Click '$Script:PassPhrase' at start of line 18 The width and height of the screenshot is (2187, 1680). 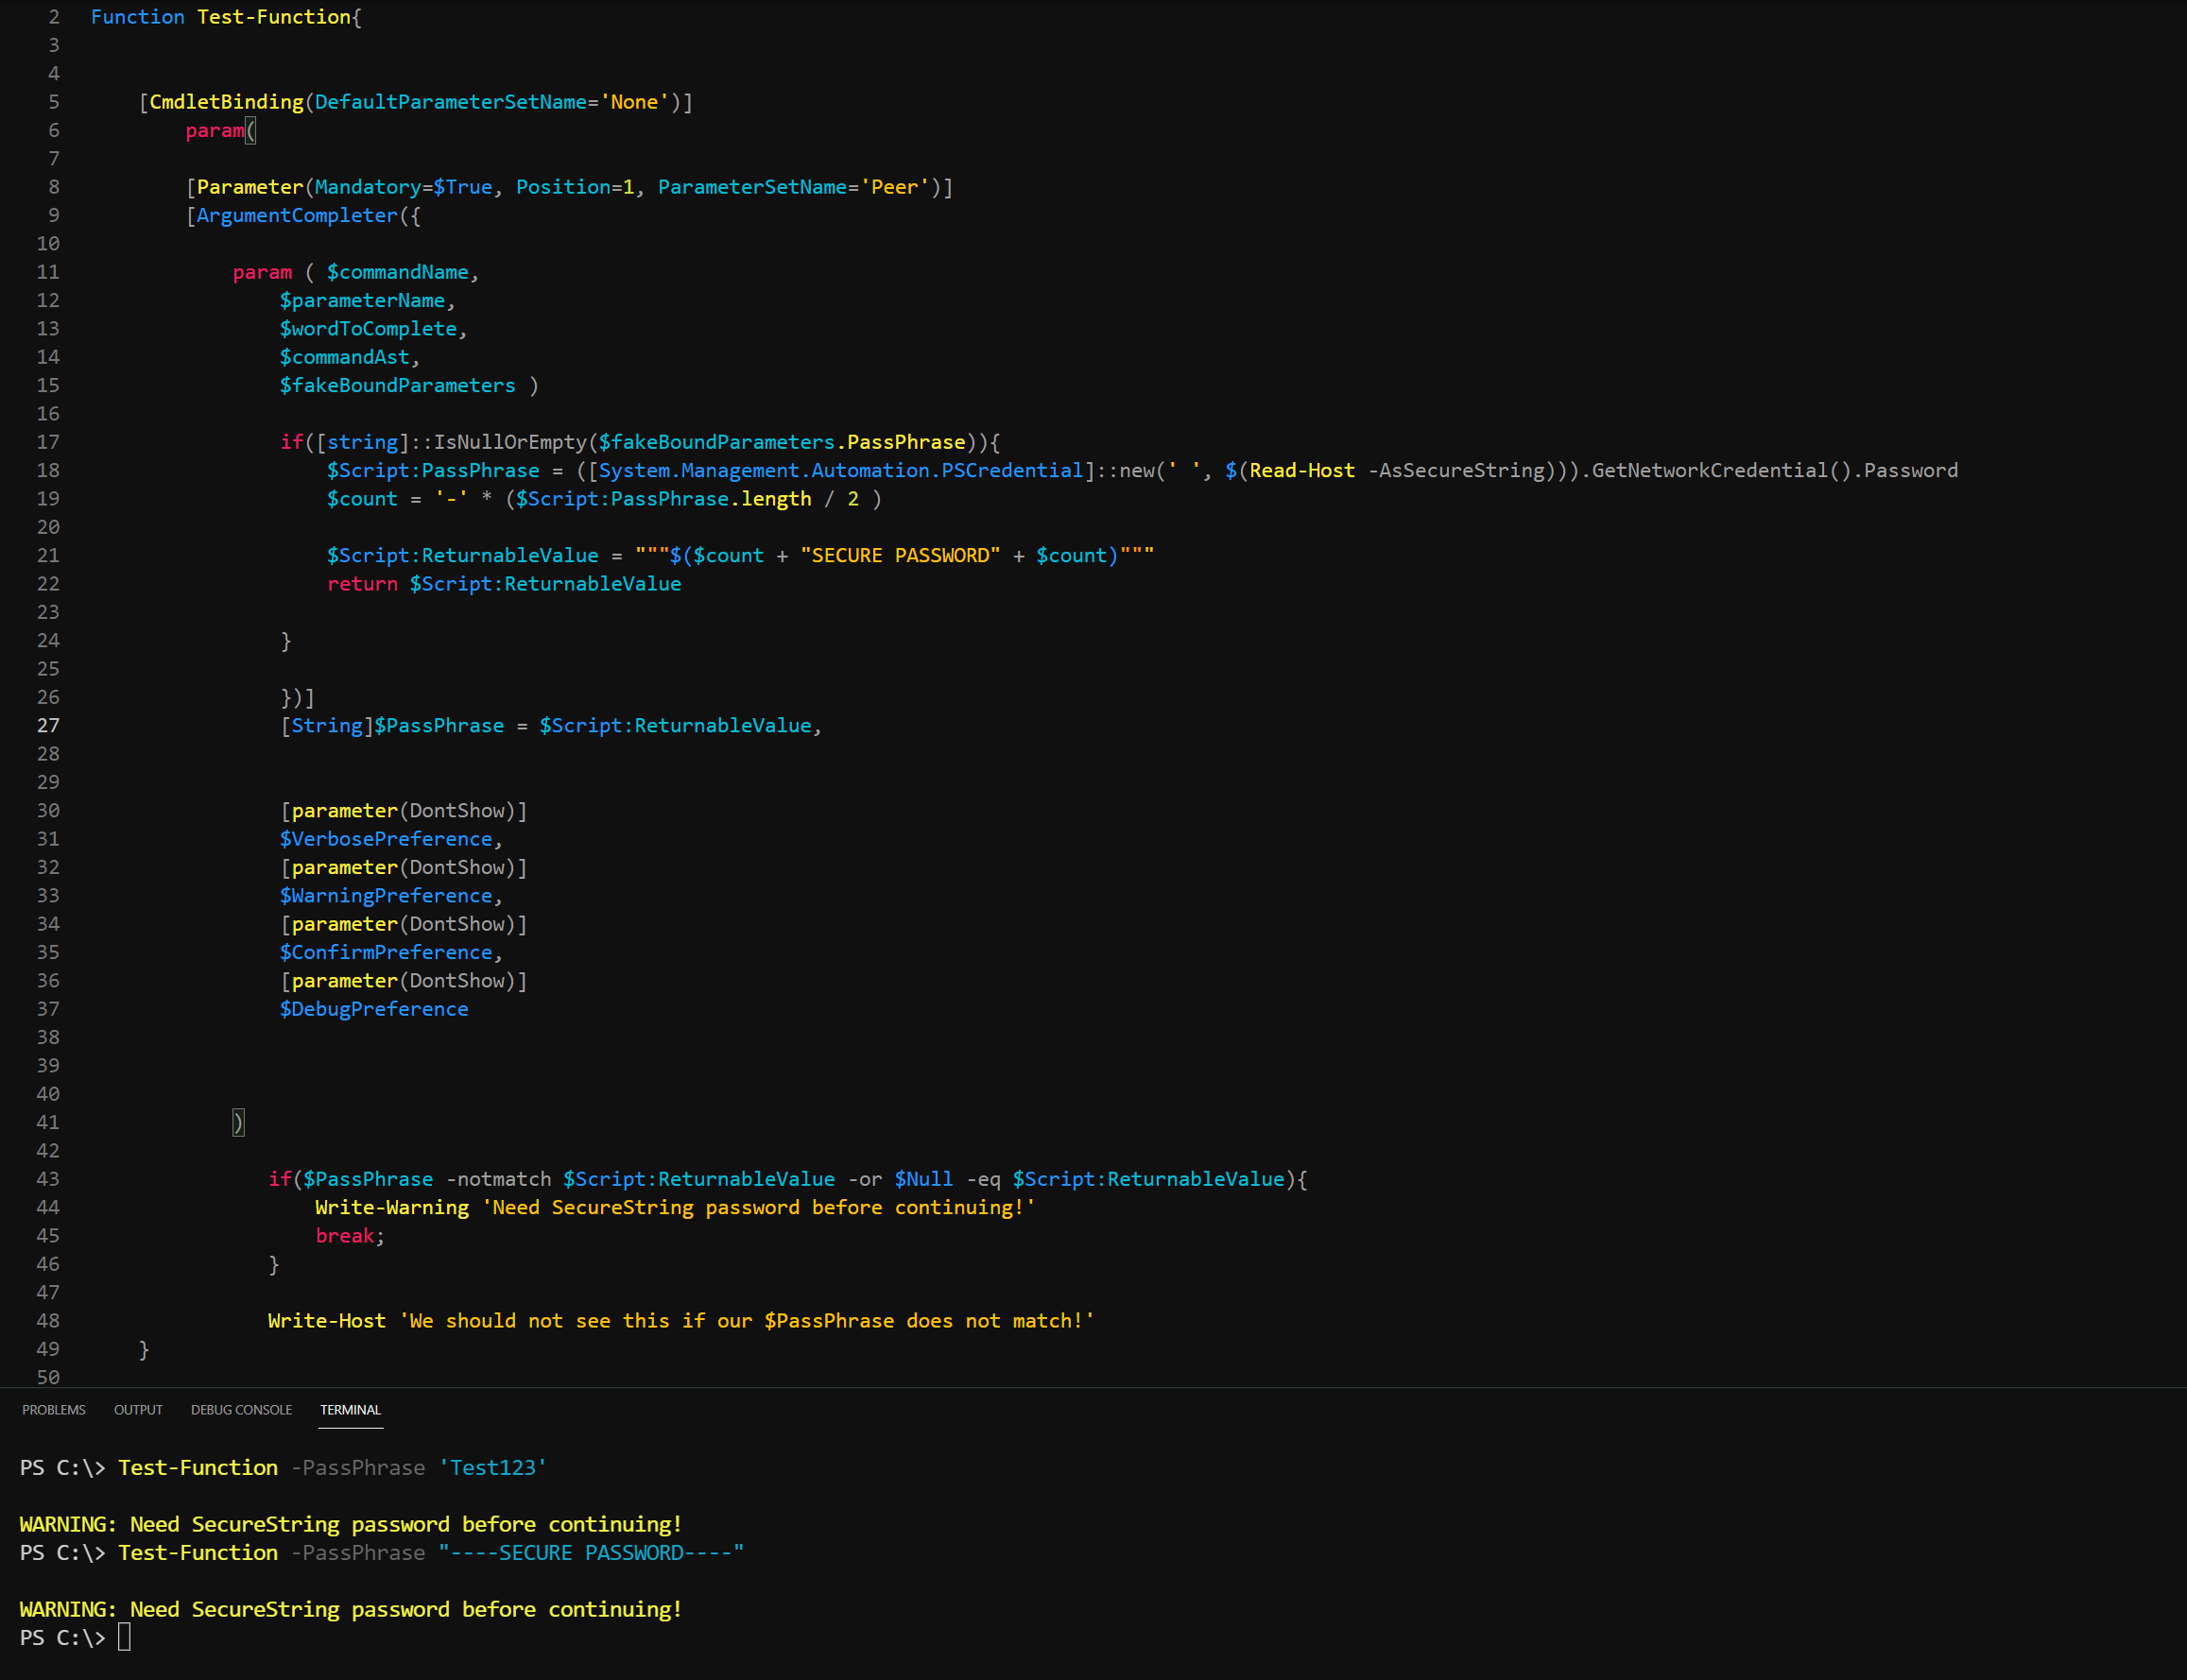click(433, 470)
